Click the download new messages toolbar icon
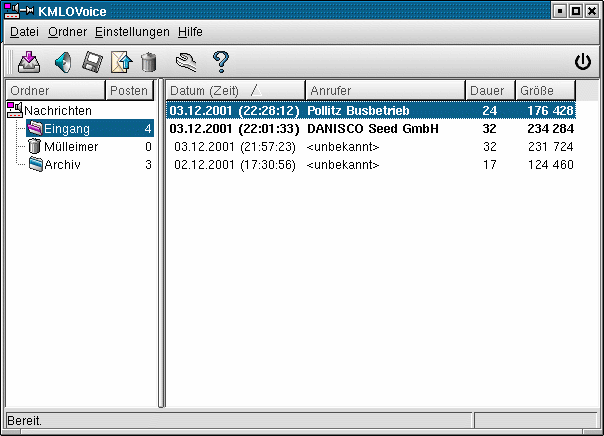Viewport: 604px width, 436px height. tap(29, 62)
